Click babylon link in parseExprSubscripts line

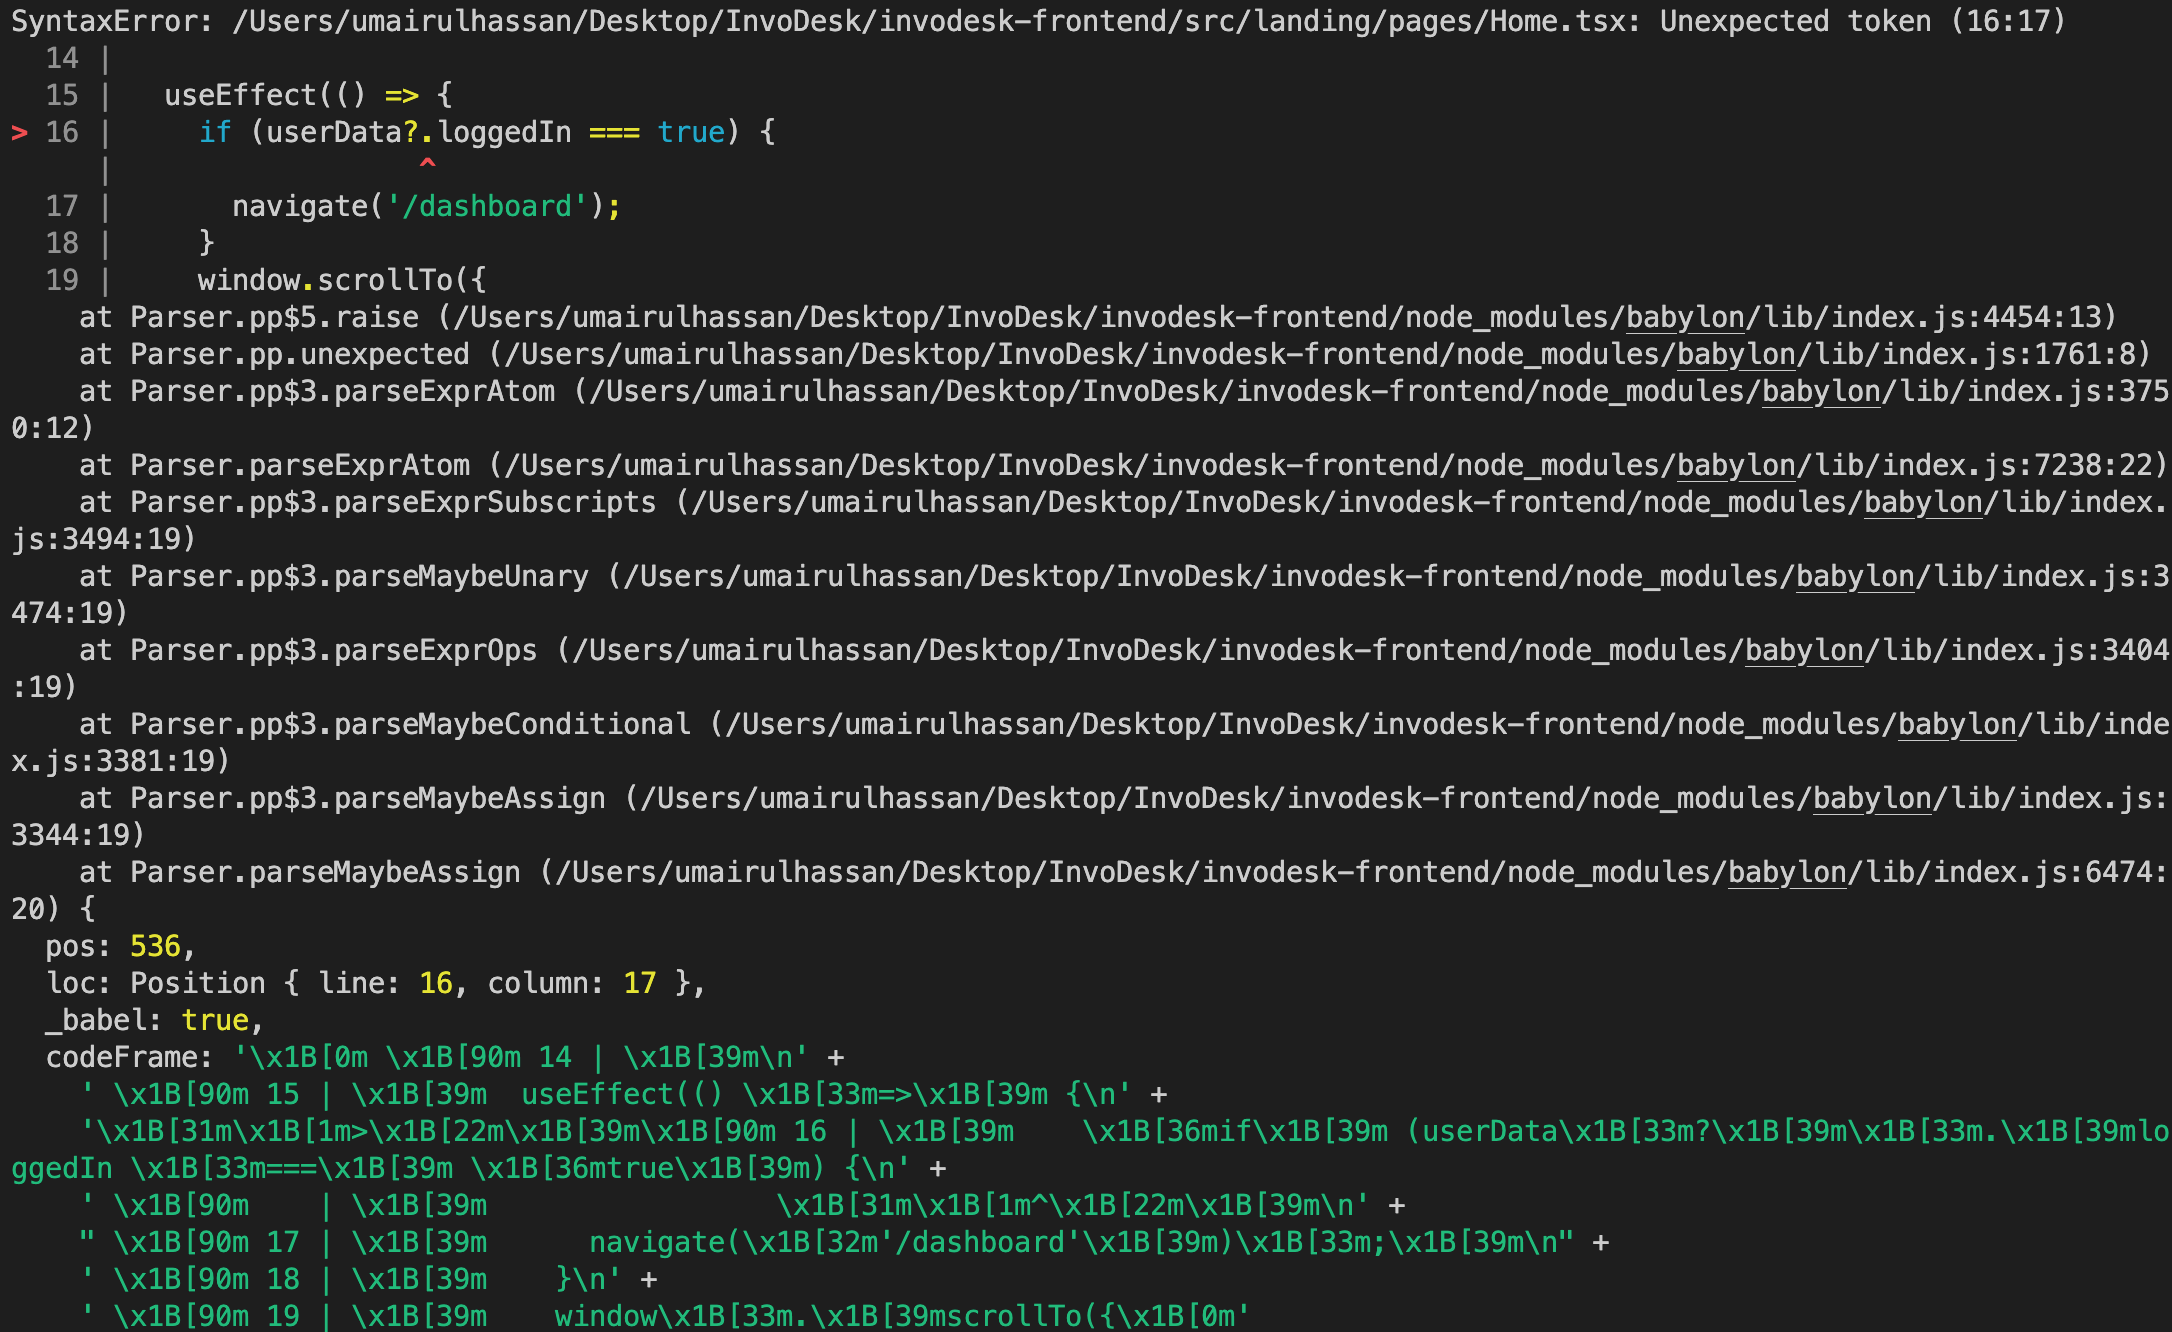coord(1923,503)
